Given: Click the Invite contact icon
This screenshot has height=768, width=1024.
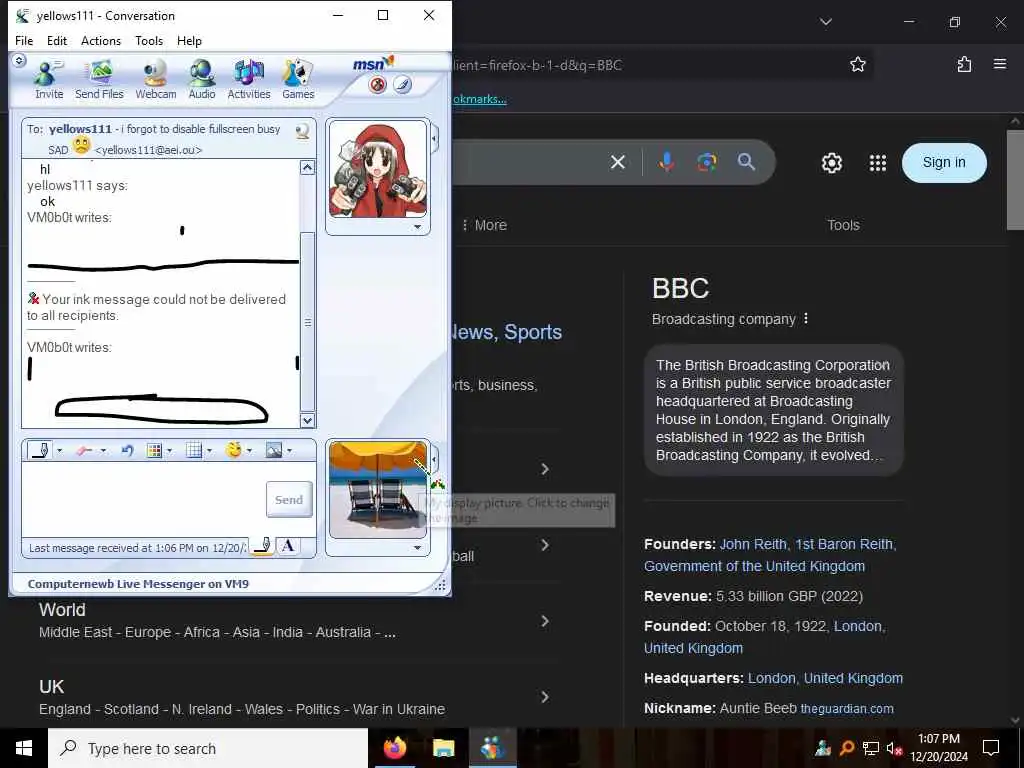Looking at the screenshot, I should (48, 80).
